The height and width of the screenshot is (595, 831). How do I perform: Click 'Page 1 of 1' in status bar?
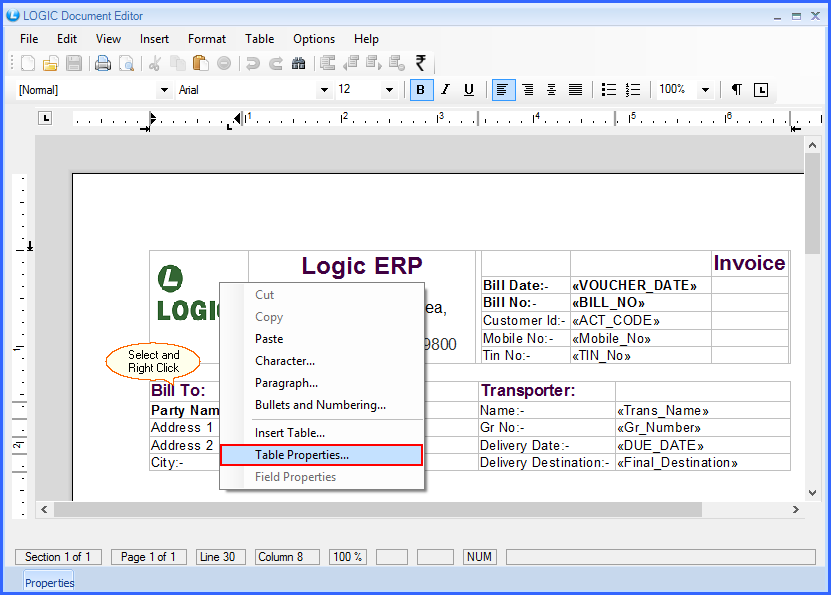(148, 557)
